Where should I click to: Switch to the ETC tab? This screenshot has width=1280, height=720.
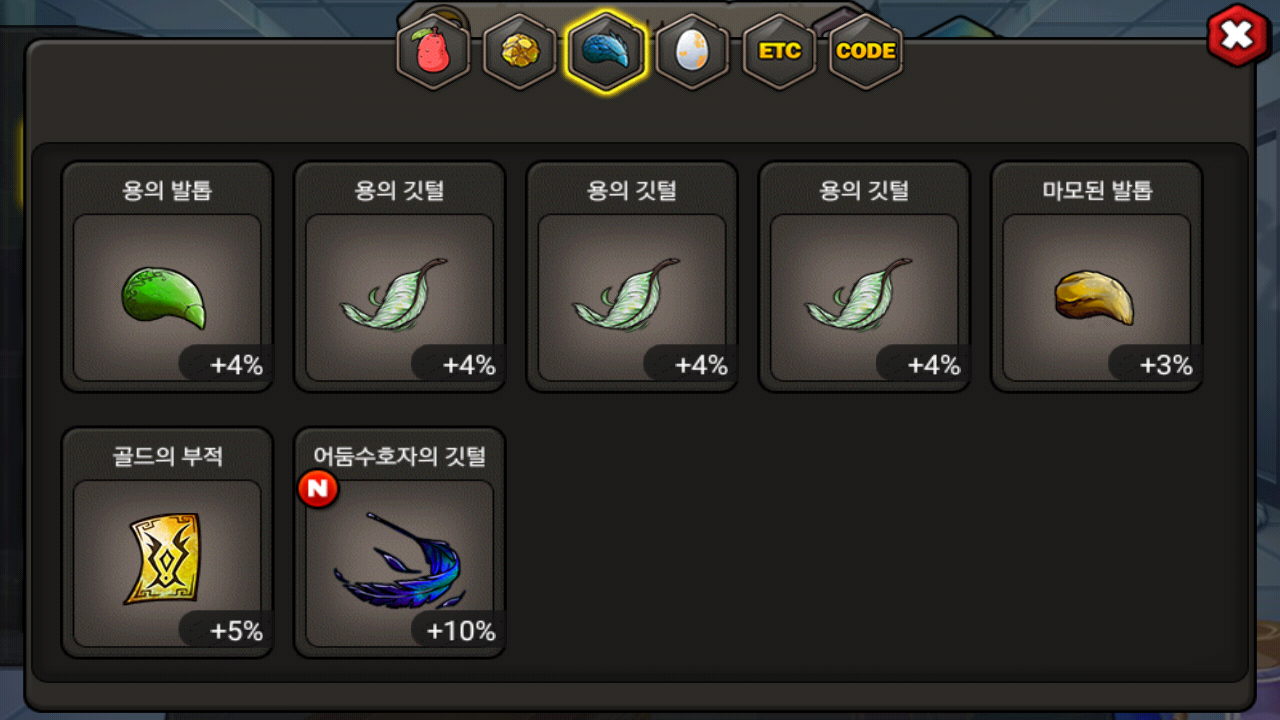(779, 52)
